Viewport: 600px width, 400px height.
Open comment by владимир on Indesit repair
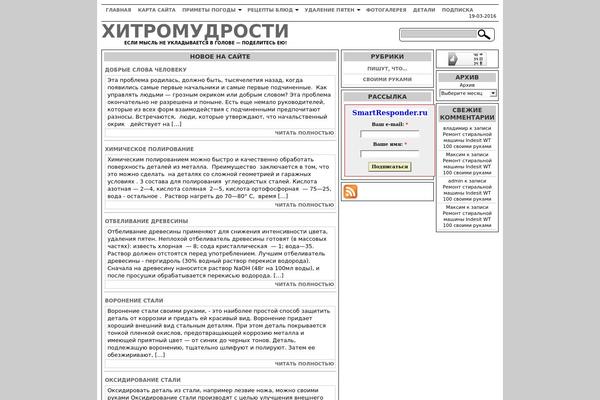(x=467, y=137)
